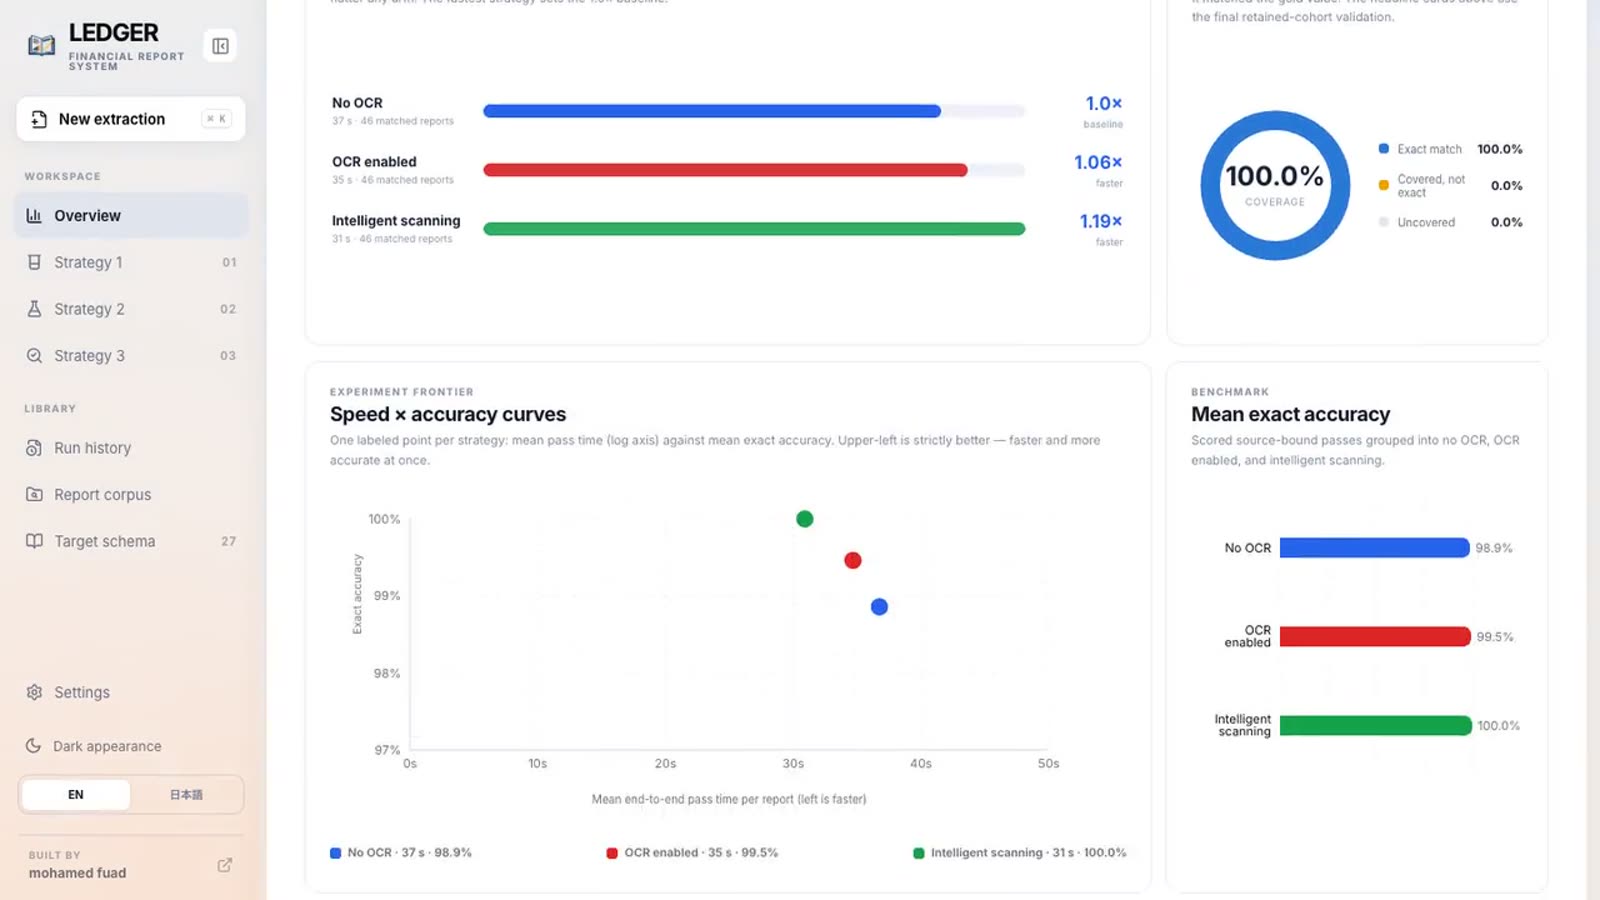Click the Exact match blue legend swatch
Screen dimensions: 1600x900
point(1384,149)
